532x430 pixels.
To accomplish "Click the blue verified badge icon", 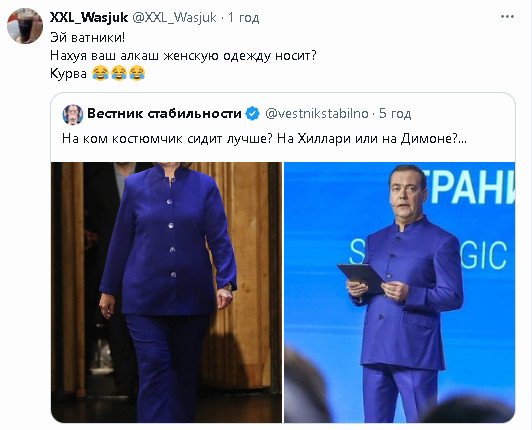I will coord(252,114).
